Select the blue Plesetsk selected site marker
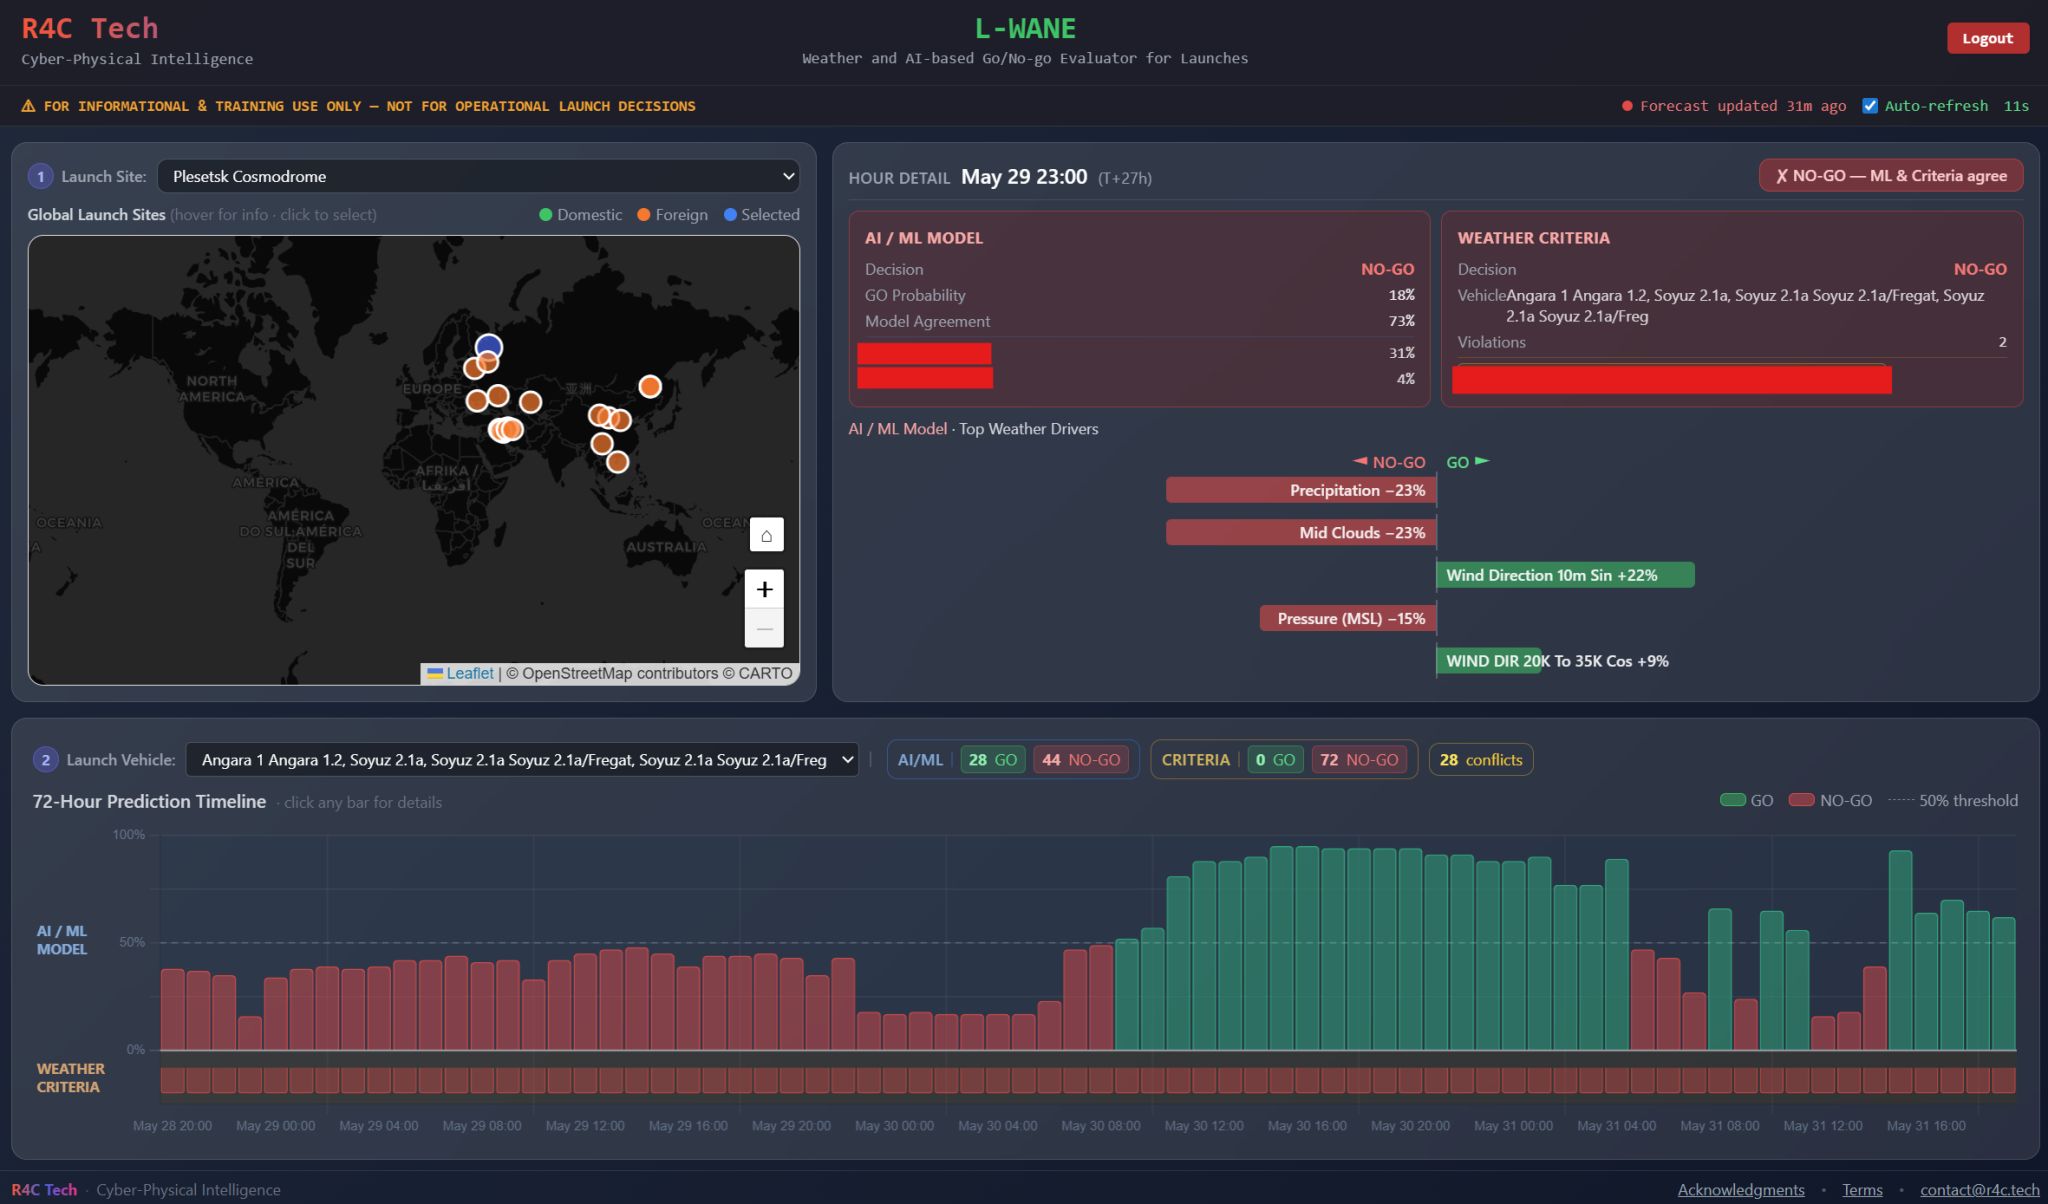The height and width of the screenshot is (1204, 2048). pos(488,348)
